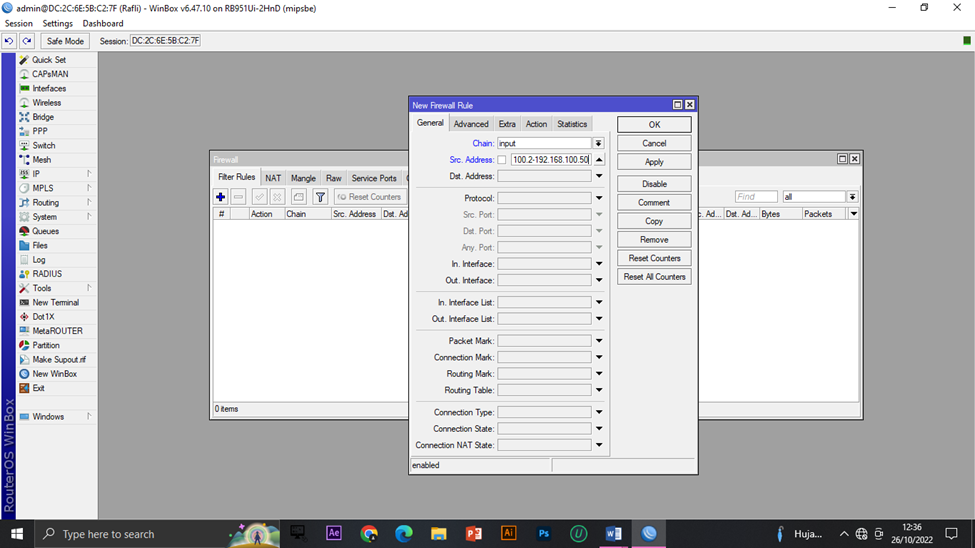Switch to Extra tab

[x=507, y=124]
